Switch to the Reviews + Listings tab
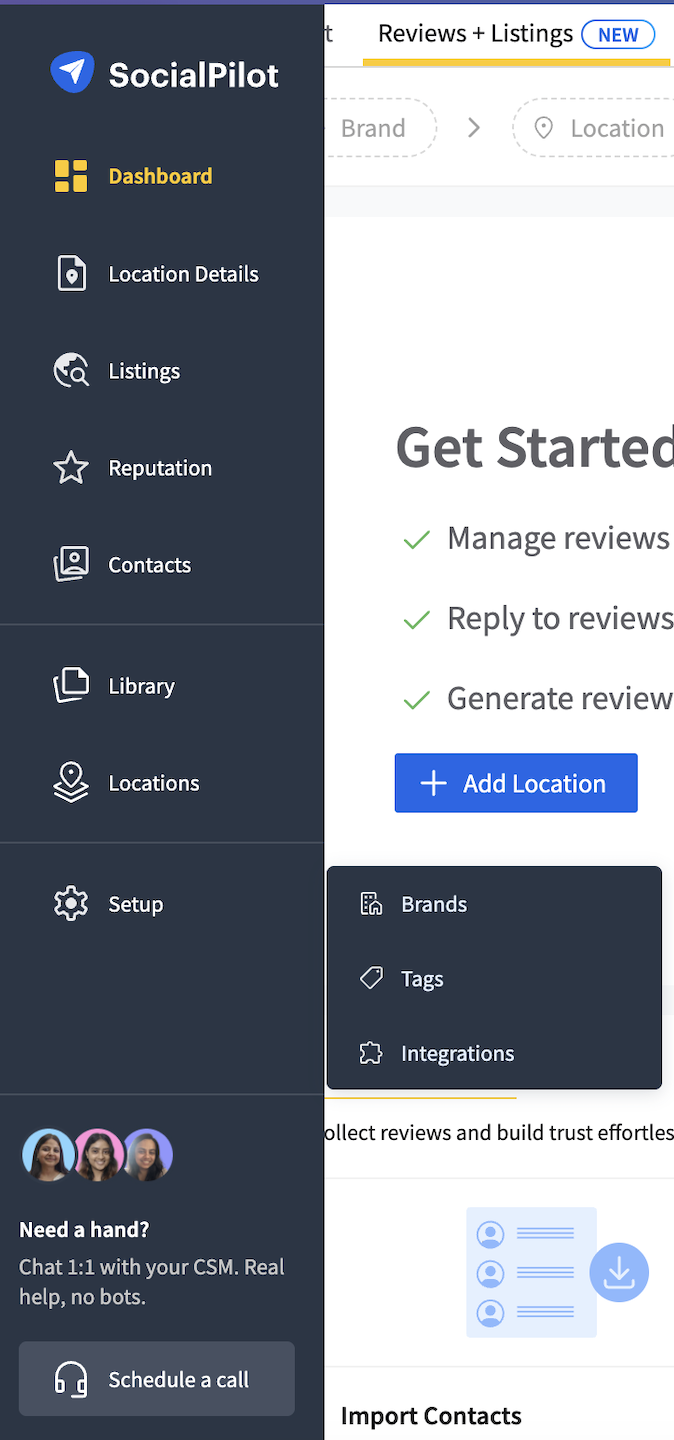The width and height of the screenshot is (674, 1440). (x=516, y=34)
